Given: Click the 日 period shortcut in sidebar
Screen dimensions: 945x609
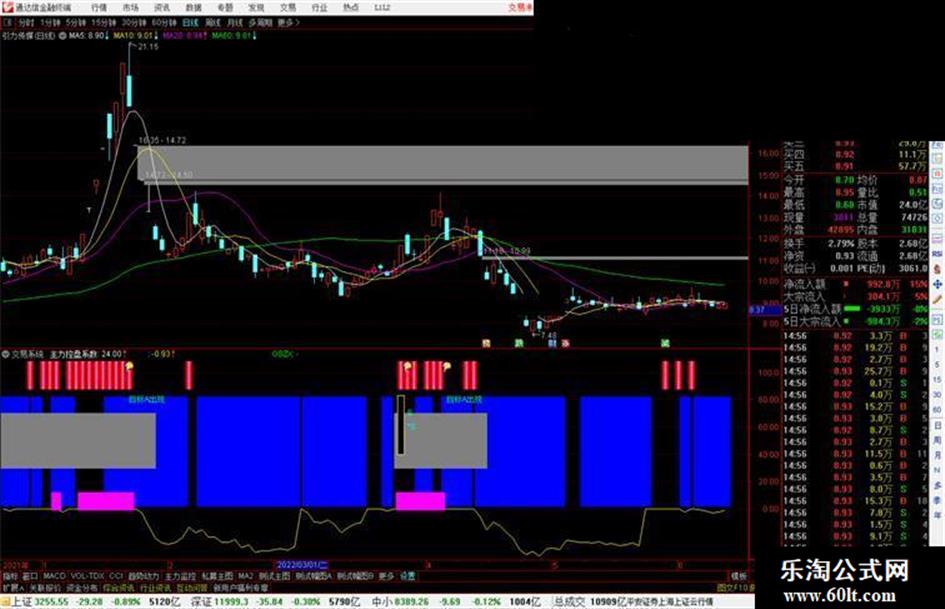Looking at the screenshot, I should tap(937, 426).
